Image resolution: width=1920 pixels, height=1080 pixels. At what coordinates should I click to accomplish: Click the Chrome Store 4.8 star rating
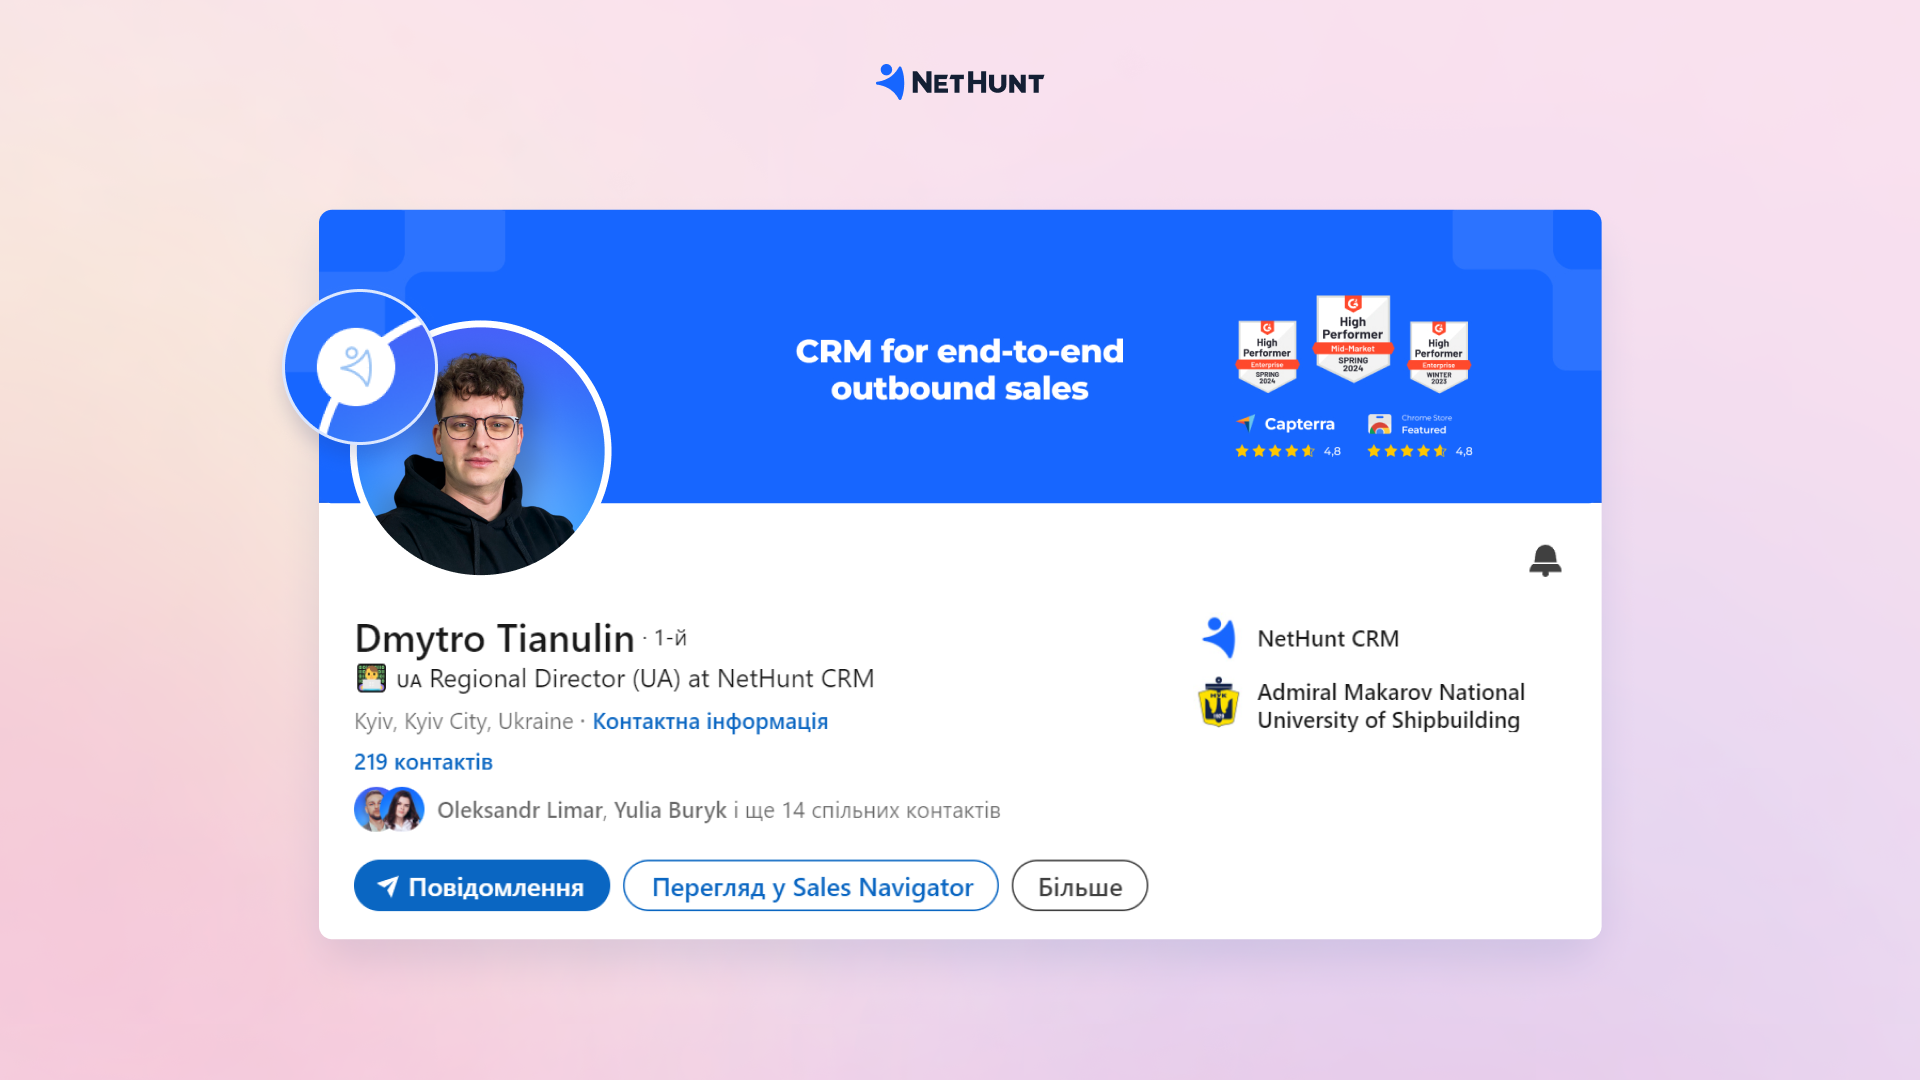coord(1420,452)
